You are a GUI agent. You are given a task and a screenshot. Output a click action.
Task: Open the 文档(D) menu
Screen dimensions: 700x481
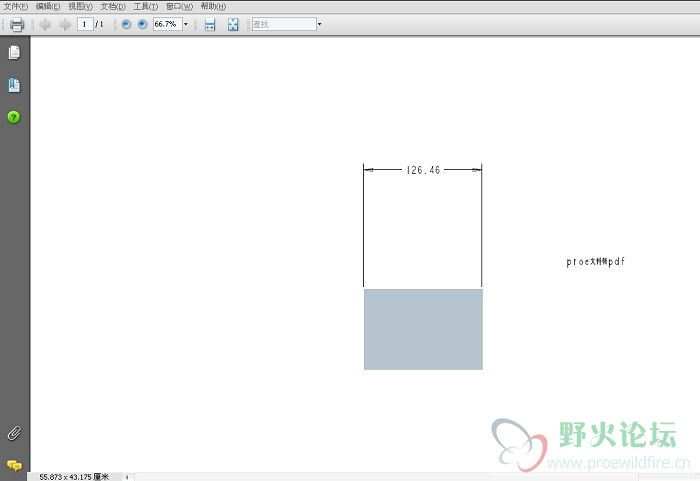point(113,6)
